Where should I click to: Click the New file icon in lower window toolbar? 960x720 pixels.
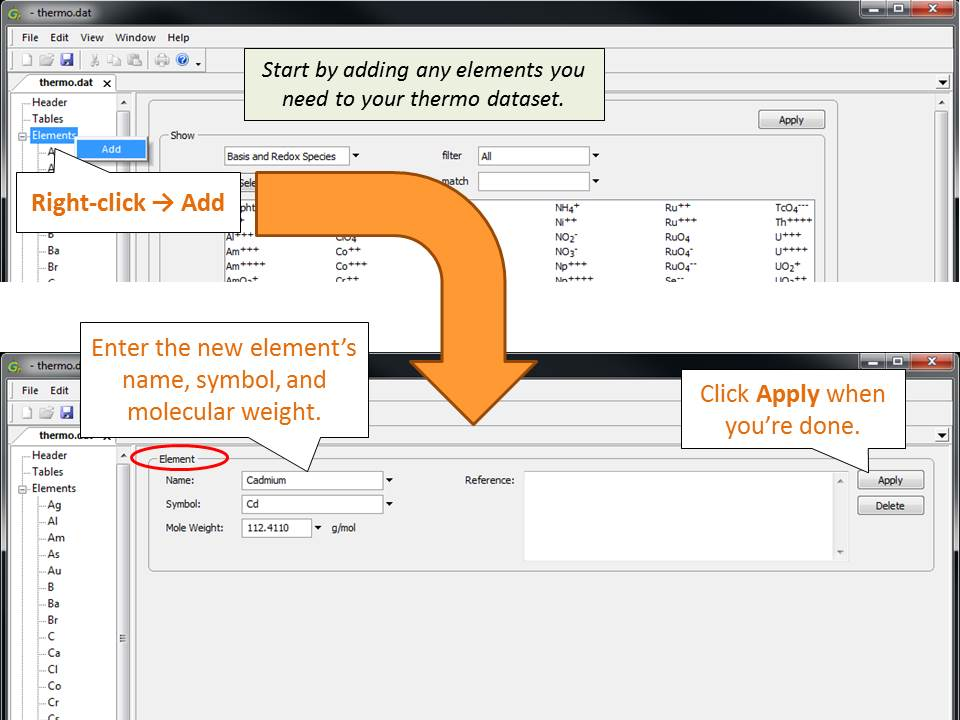pyautogui.click(x=27, y=412)
